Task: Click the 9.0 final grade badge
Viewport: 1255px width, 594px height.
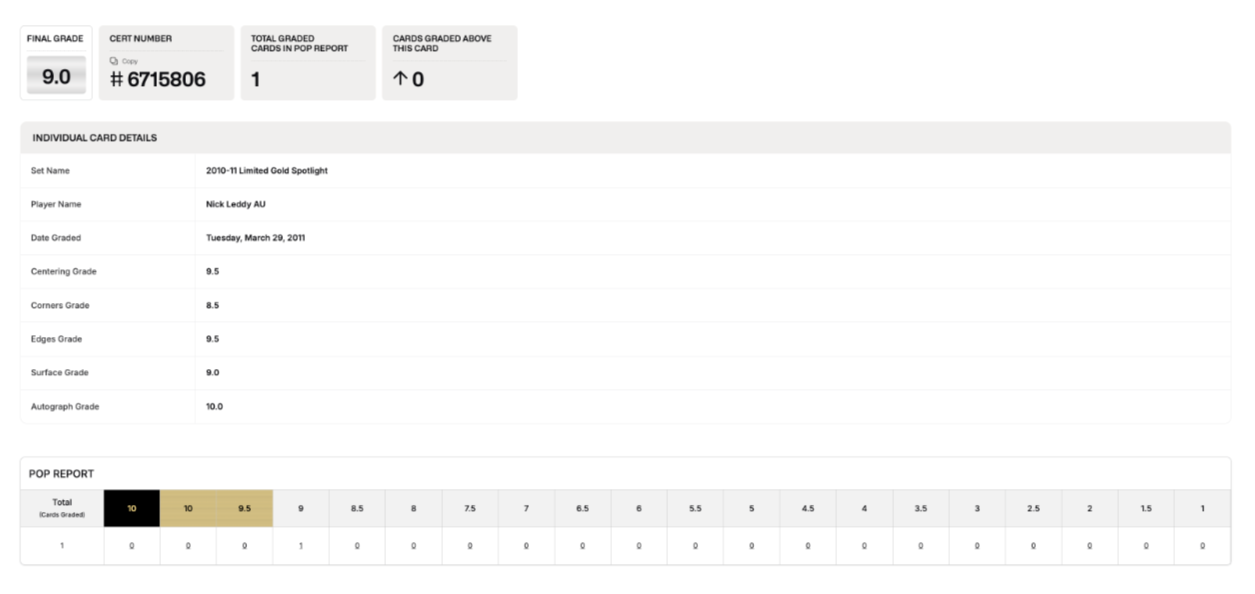Action: [56, 76]
